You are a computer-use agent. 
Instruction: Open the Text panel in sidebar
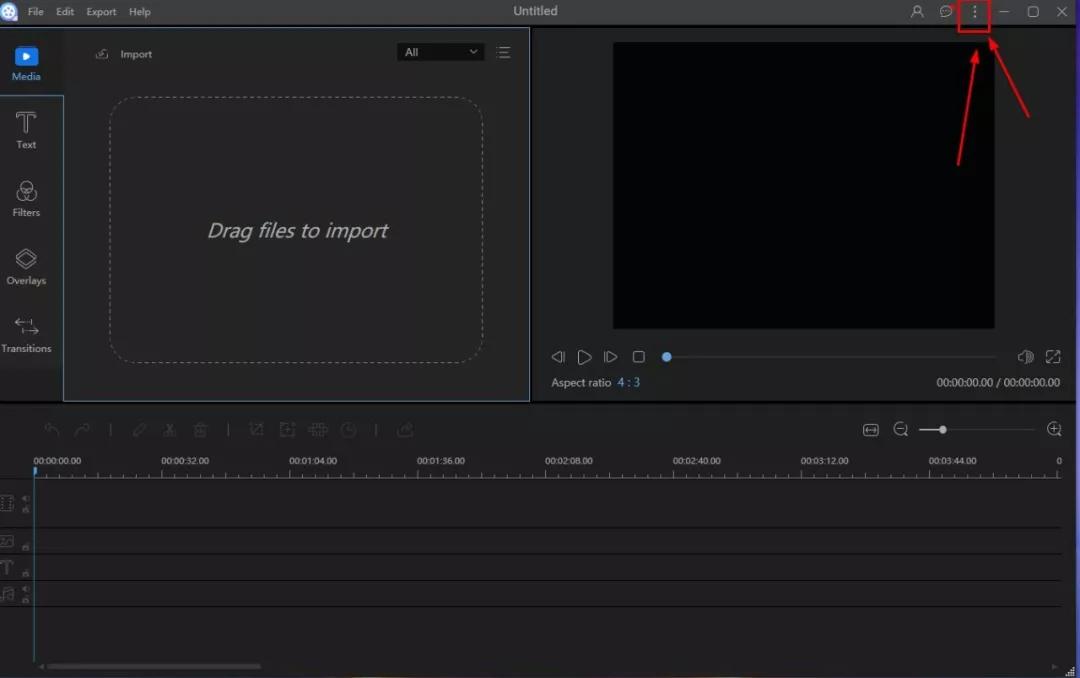click(26, 130)
